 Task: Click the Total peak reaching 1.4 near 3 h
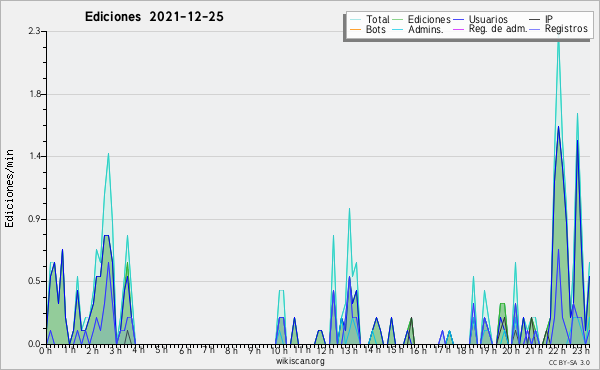click(x=108, y=154)
